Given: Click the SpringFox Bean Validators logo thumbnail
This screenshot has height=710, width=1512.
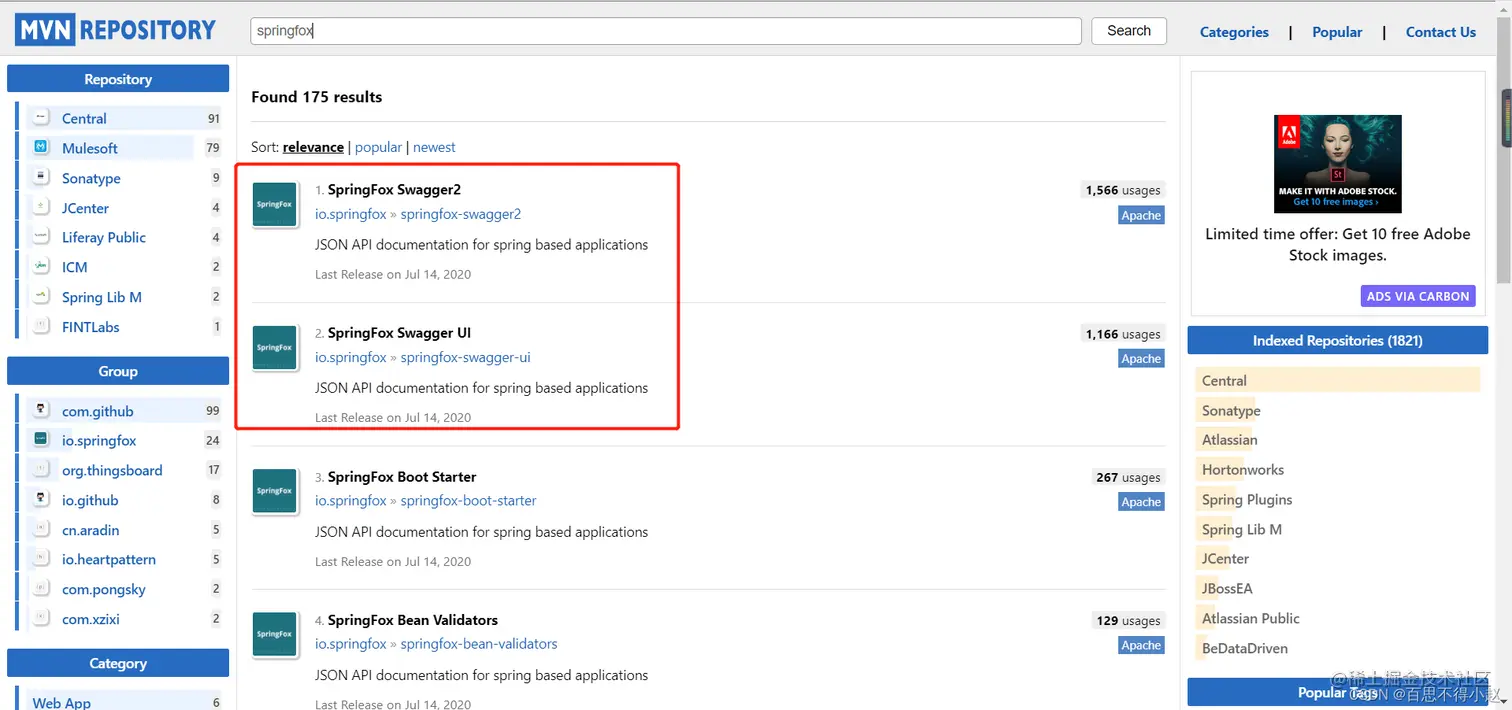Looking at the screenshot, I should (274, 634).
